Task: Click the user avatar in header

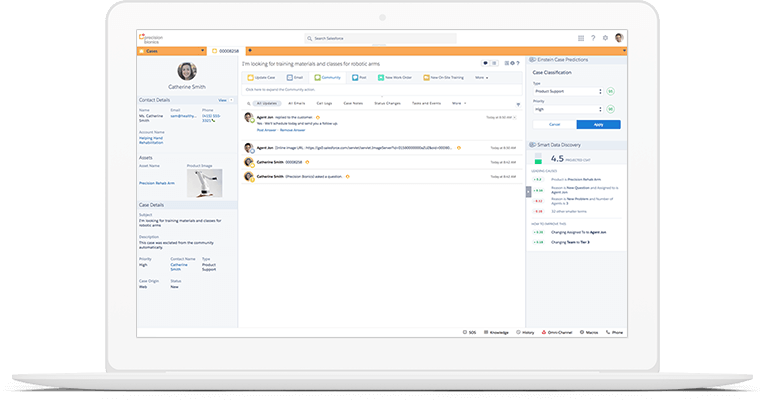Action: click(619, 38)
